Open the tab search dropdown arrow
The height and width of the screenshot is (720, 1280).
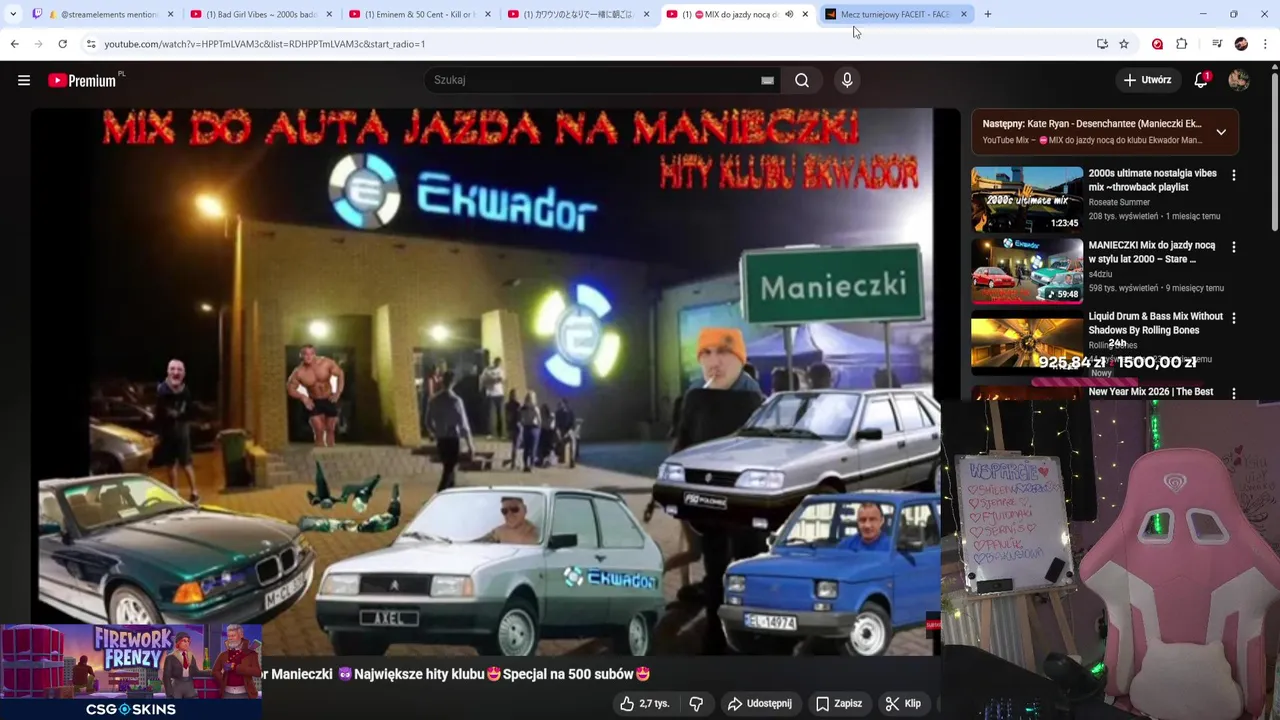13,14
